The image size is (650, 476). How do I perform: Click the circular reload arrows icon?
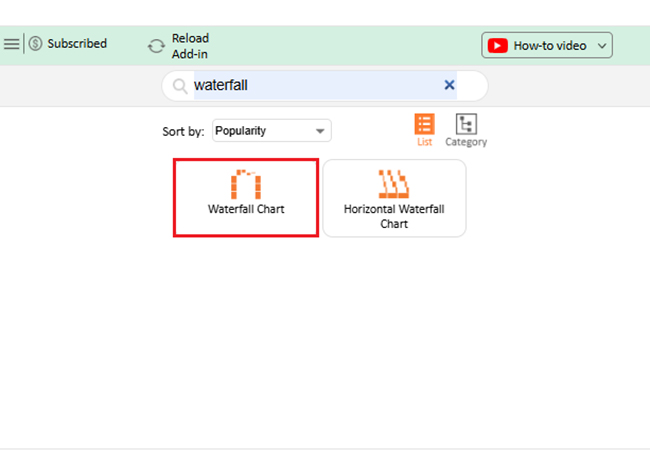[x=156, y=46]
